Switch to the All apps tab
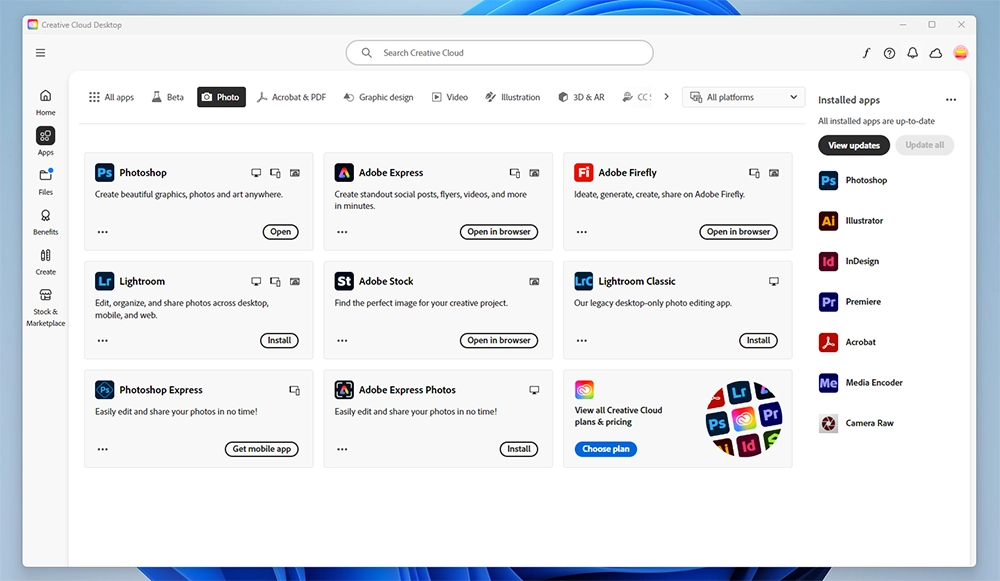This screenshot has width=1000, height=581. tap(112, 97)
